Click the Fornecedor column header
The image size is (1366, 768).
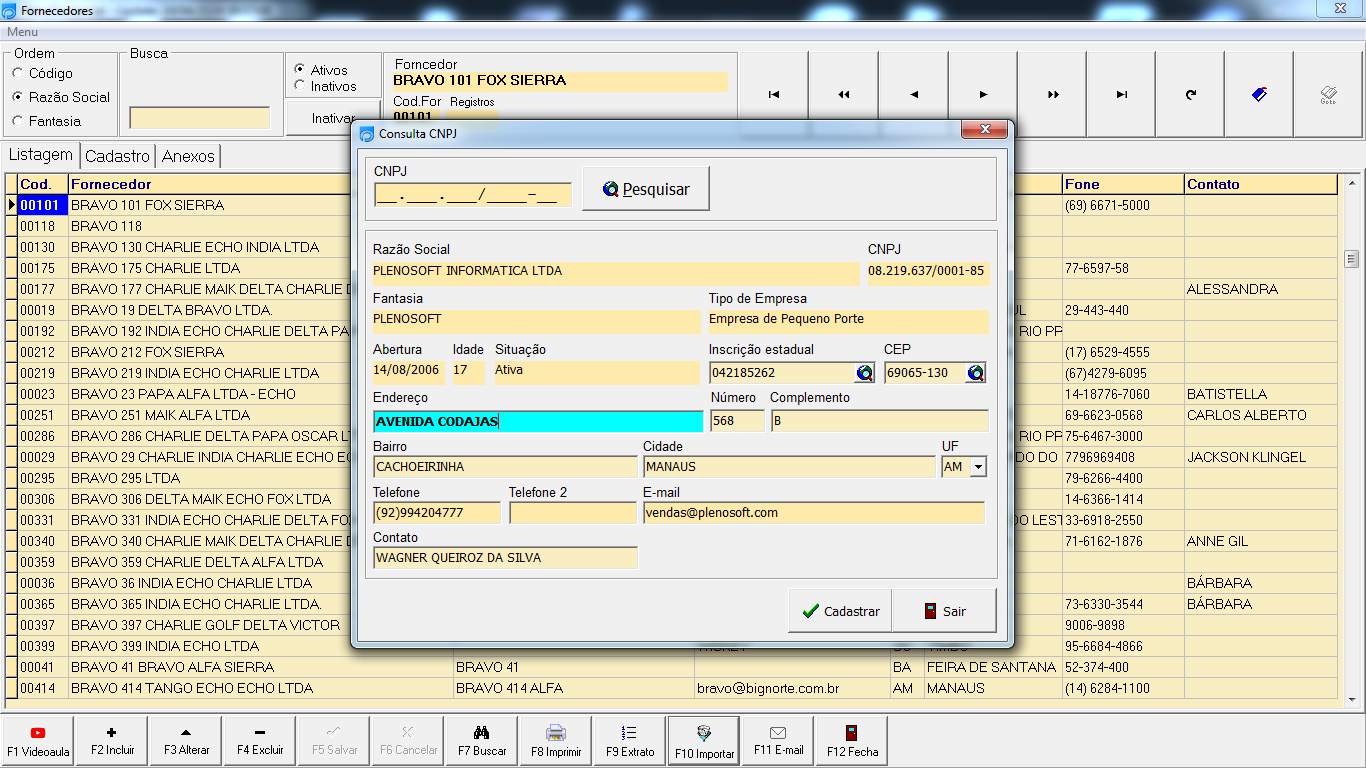pyautogui.click(x=260, y=184)
